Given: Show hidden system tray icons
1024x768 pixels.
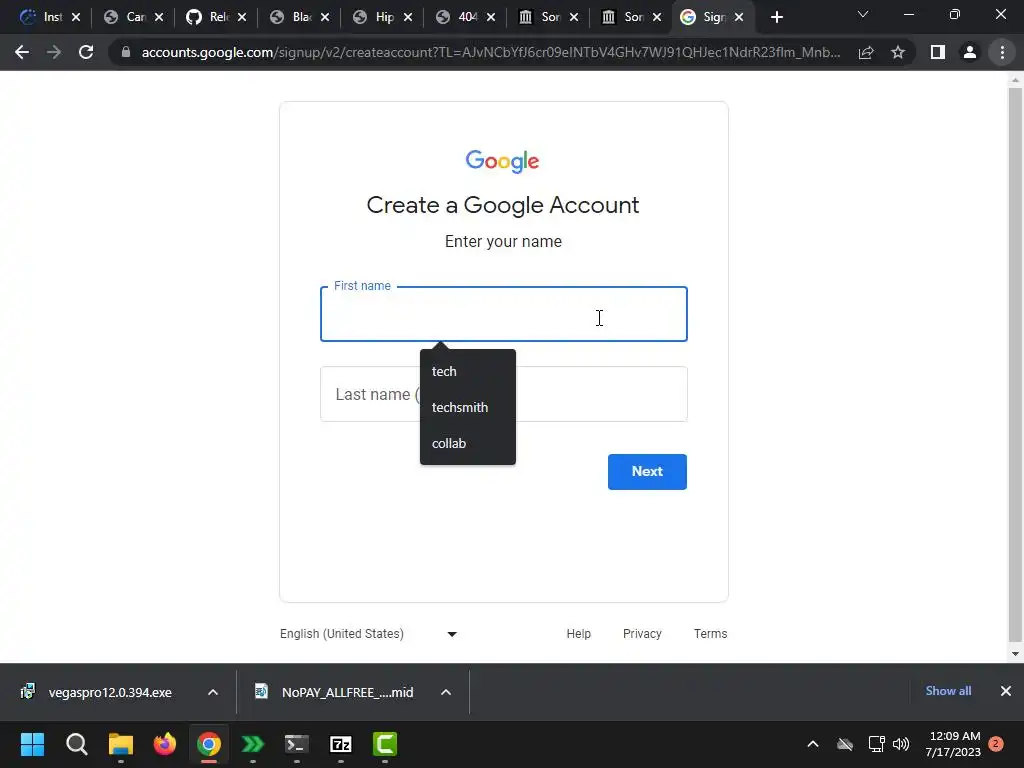Looking at the screenshot, I should (x=813, y=744).
